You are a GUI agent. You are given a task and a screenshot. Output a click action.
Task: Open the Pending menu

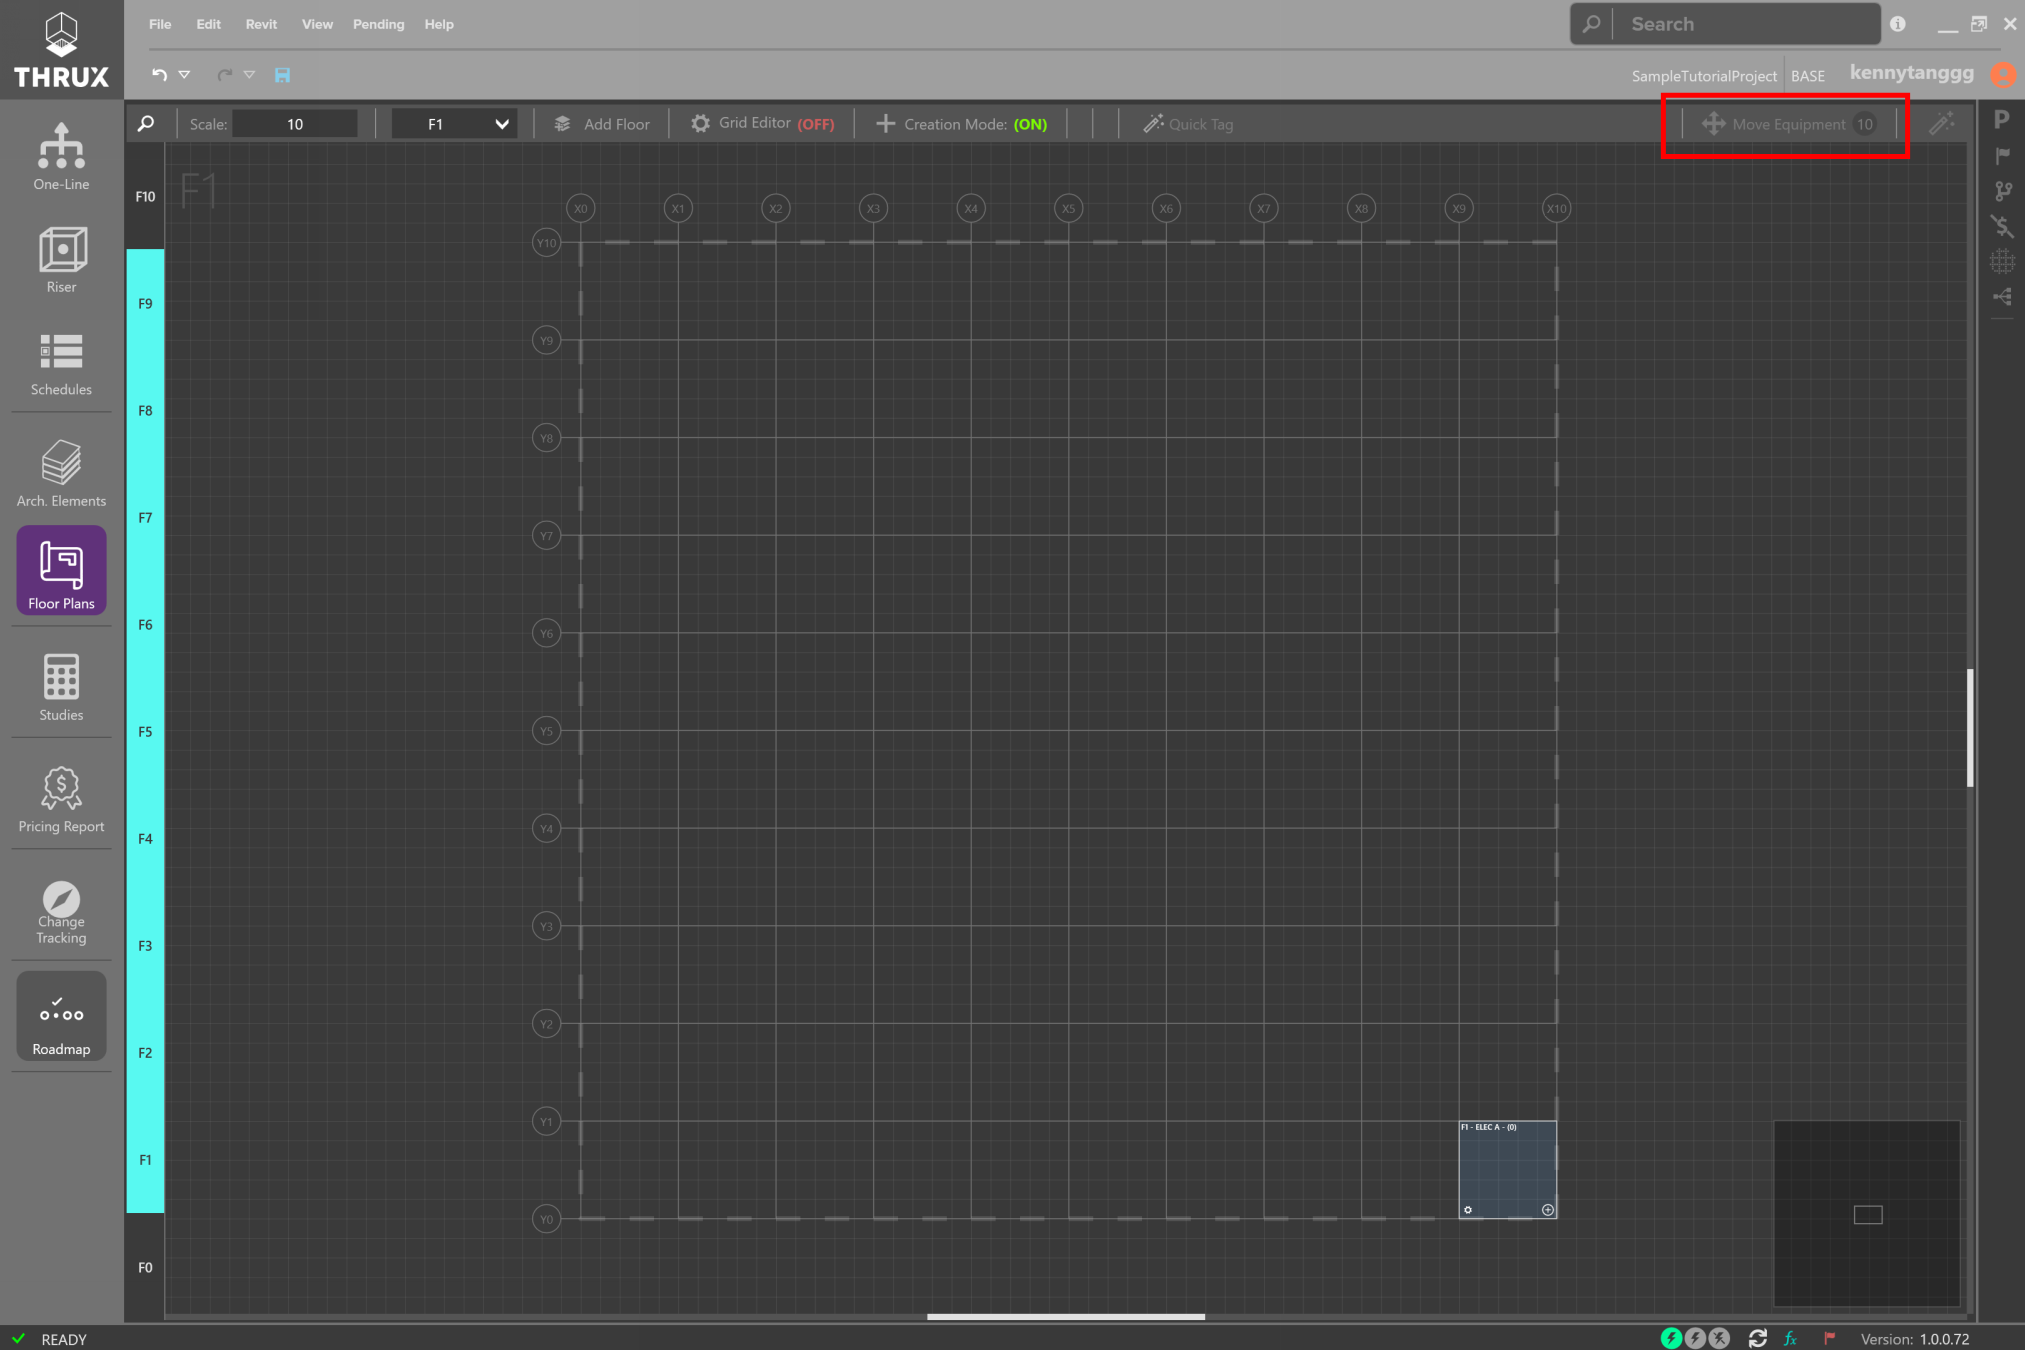pos(378,24)
